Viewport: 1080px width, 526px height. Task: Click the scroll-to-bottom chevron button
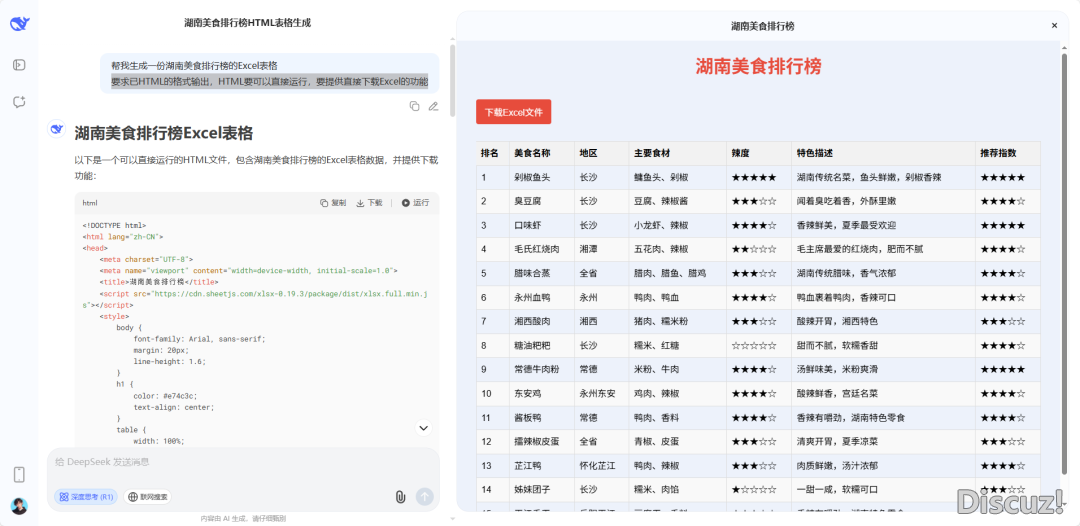[424, 428]
